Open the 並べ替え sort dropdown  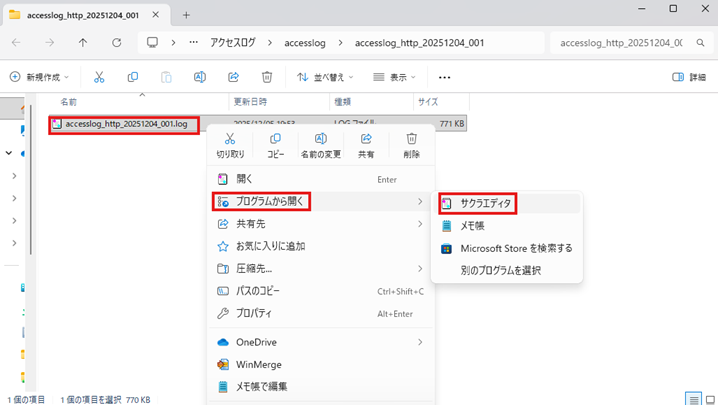325,77
